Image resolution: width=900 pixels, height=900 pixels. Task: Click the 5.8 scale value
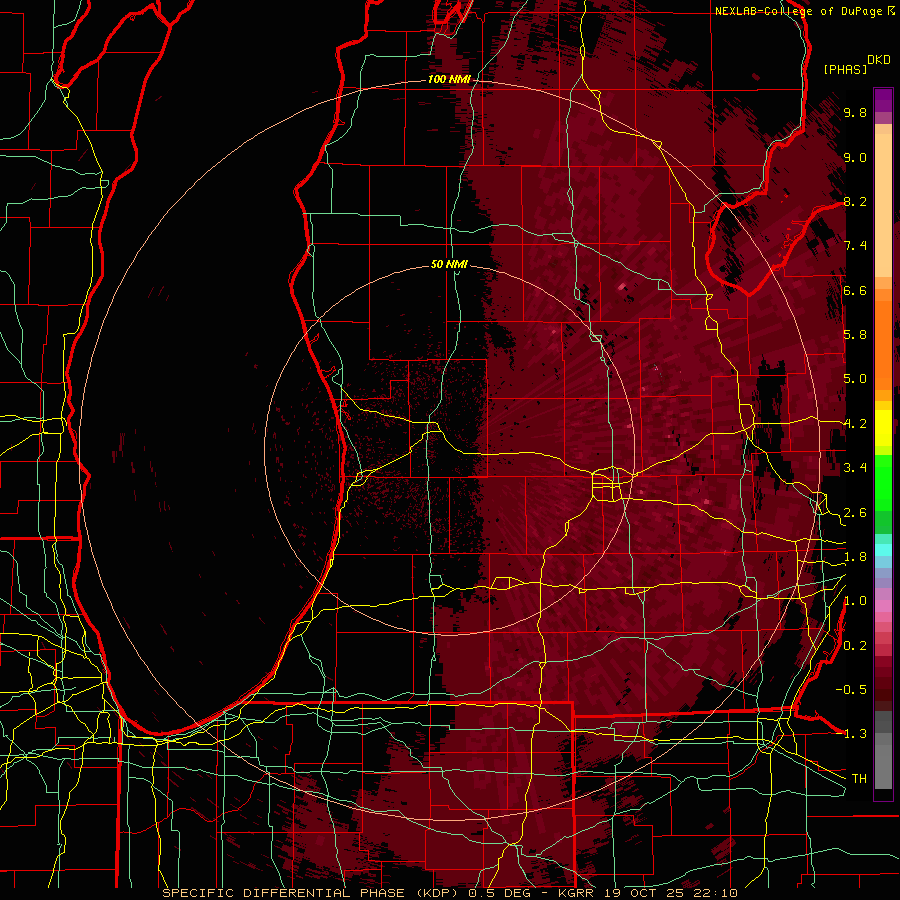coord(855,335)
